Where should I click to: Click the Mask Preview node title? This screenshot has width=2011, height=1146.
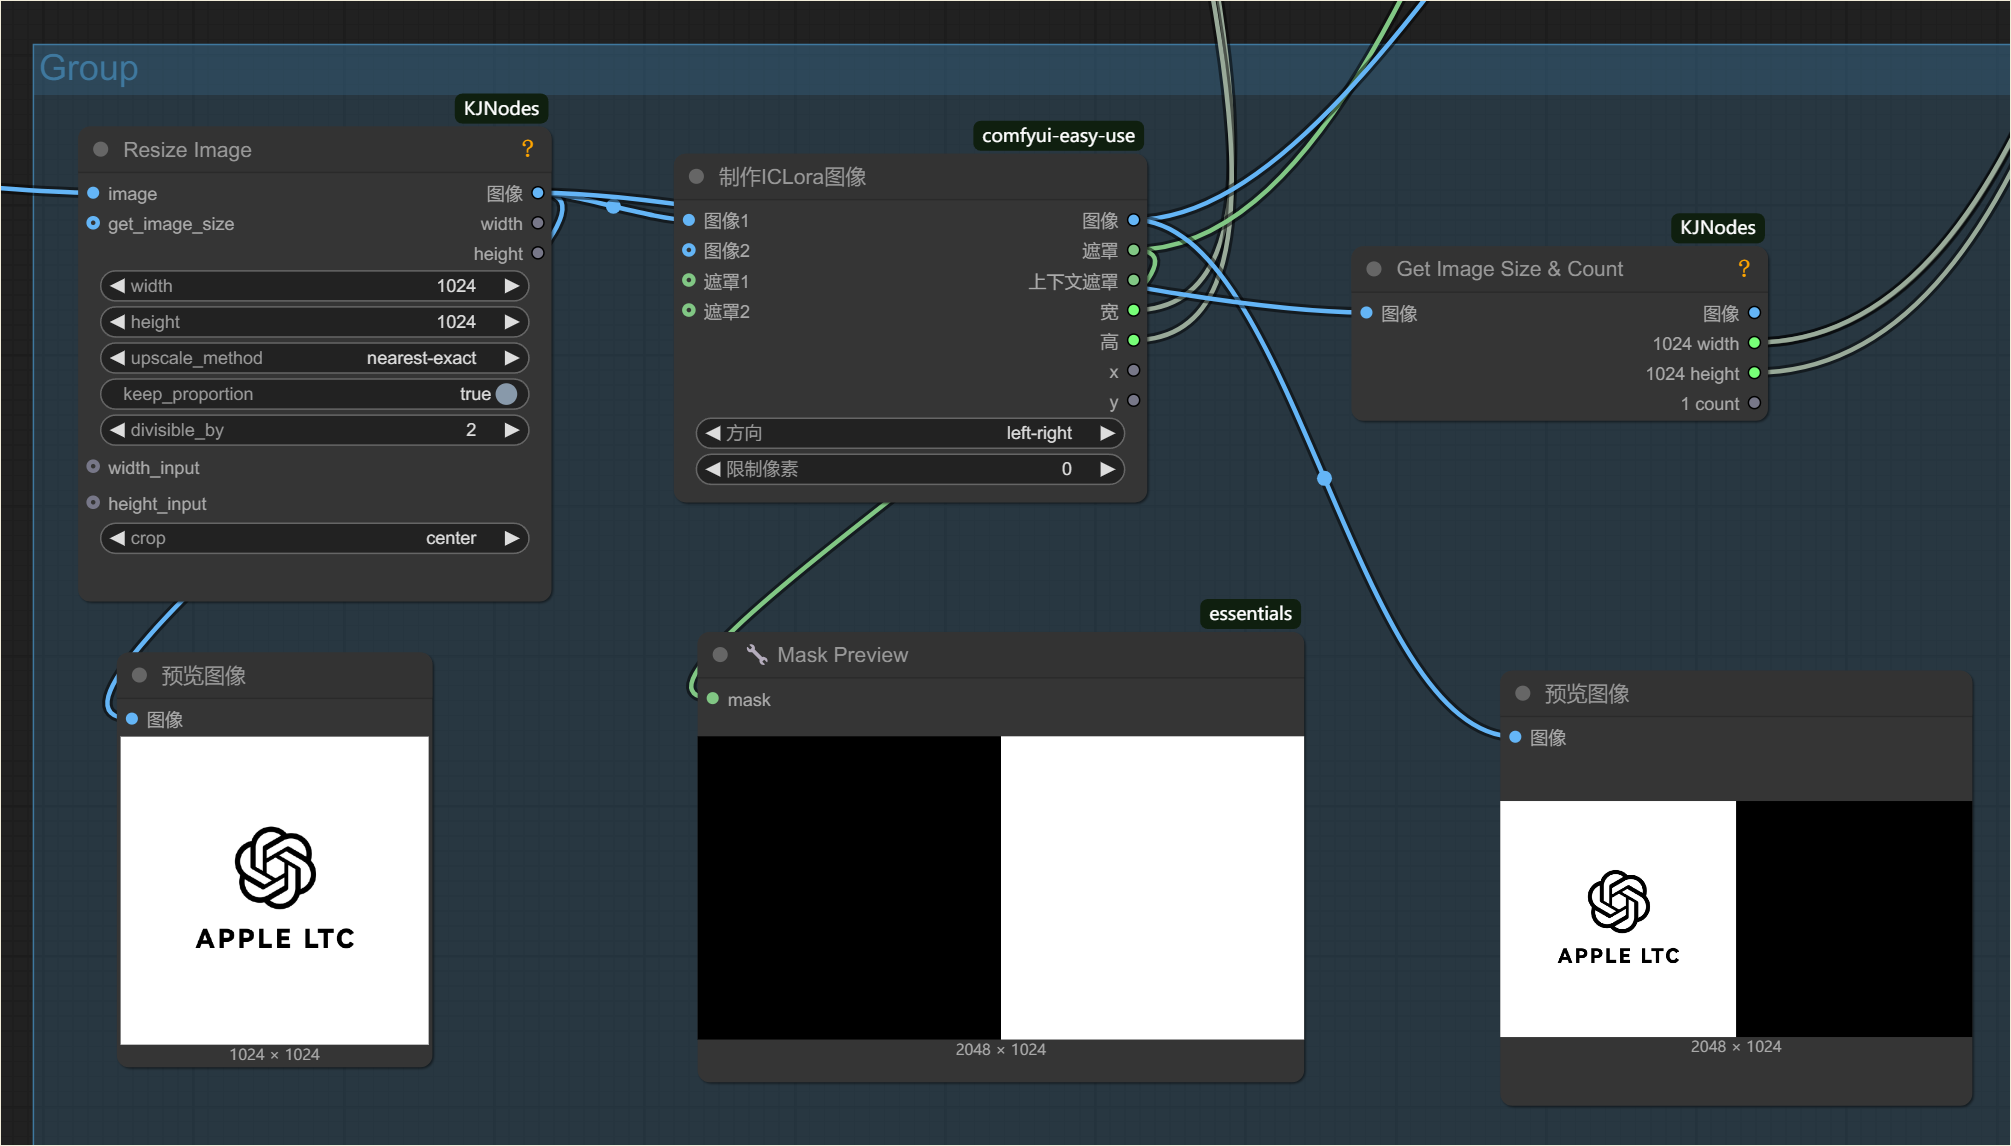842,655
